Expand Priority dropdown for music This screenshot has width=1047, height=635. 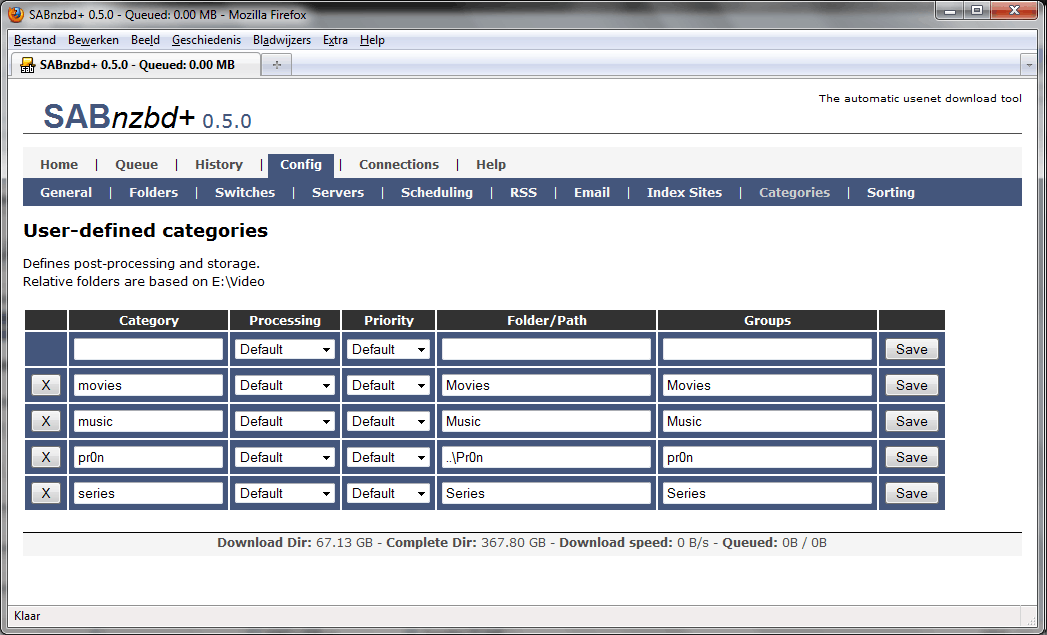(x=388, y=421)
